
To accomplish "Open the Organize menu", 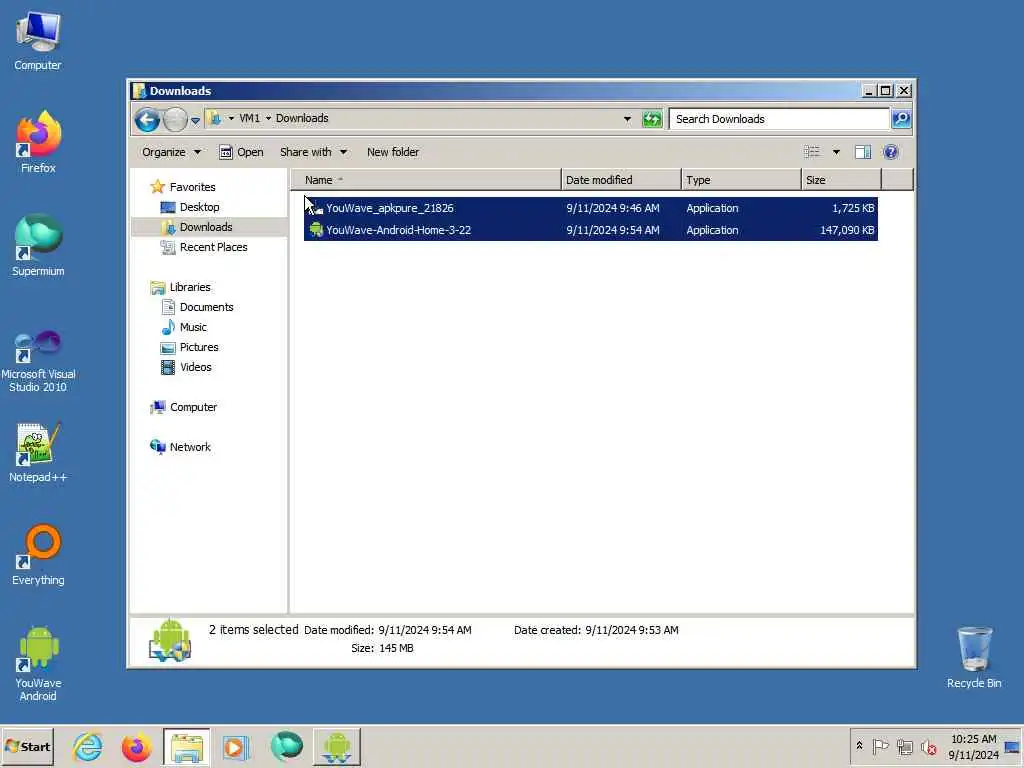I will click(171, 152).
